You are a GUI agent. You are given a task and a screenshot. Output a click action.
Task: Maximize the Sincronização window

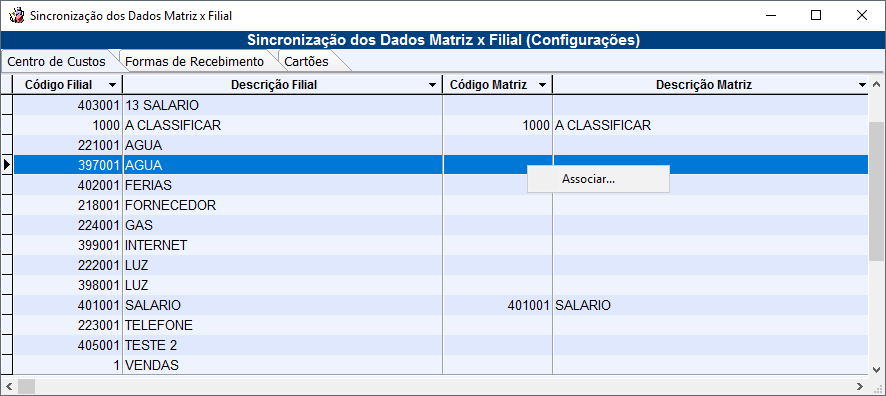[x=815, y=16]
